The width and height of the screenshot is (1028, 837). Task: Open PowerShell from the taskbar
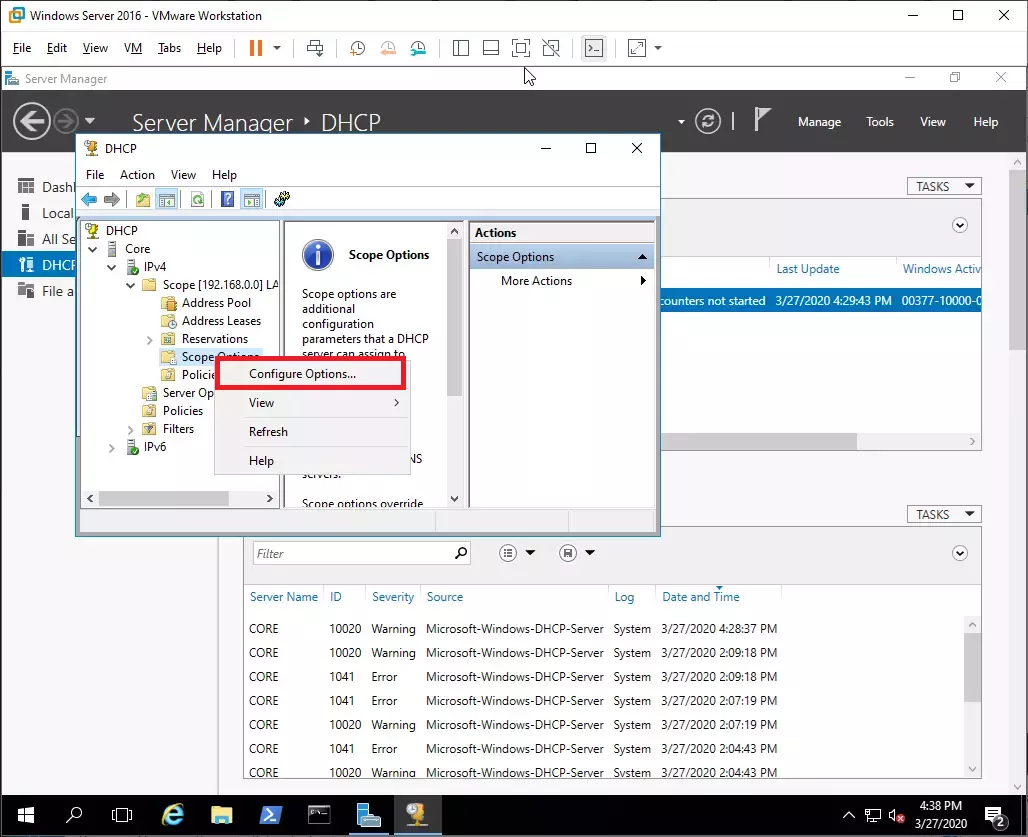pos(270,815)
